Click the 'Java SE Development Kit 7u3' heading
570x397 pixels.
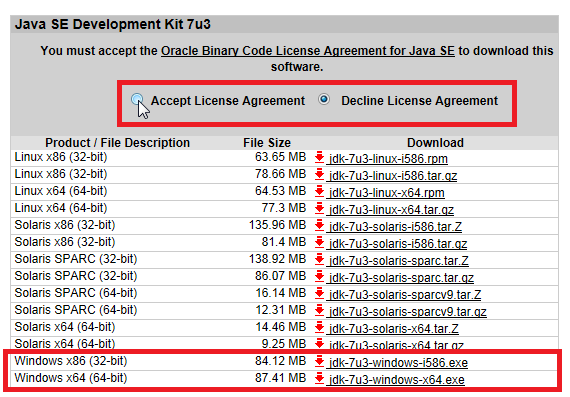[113, 24]
